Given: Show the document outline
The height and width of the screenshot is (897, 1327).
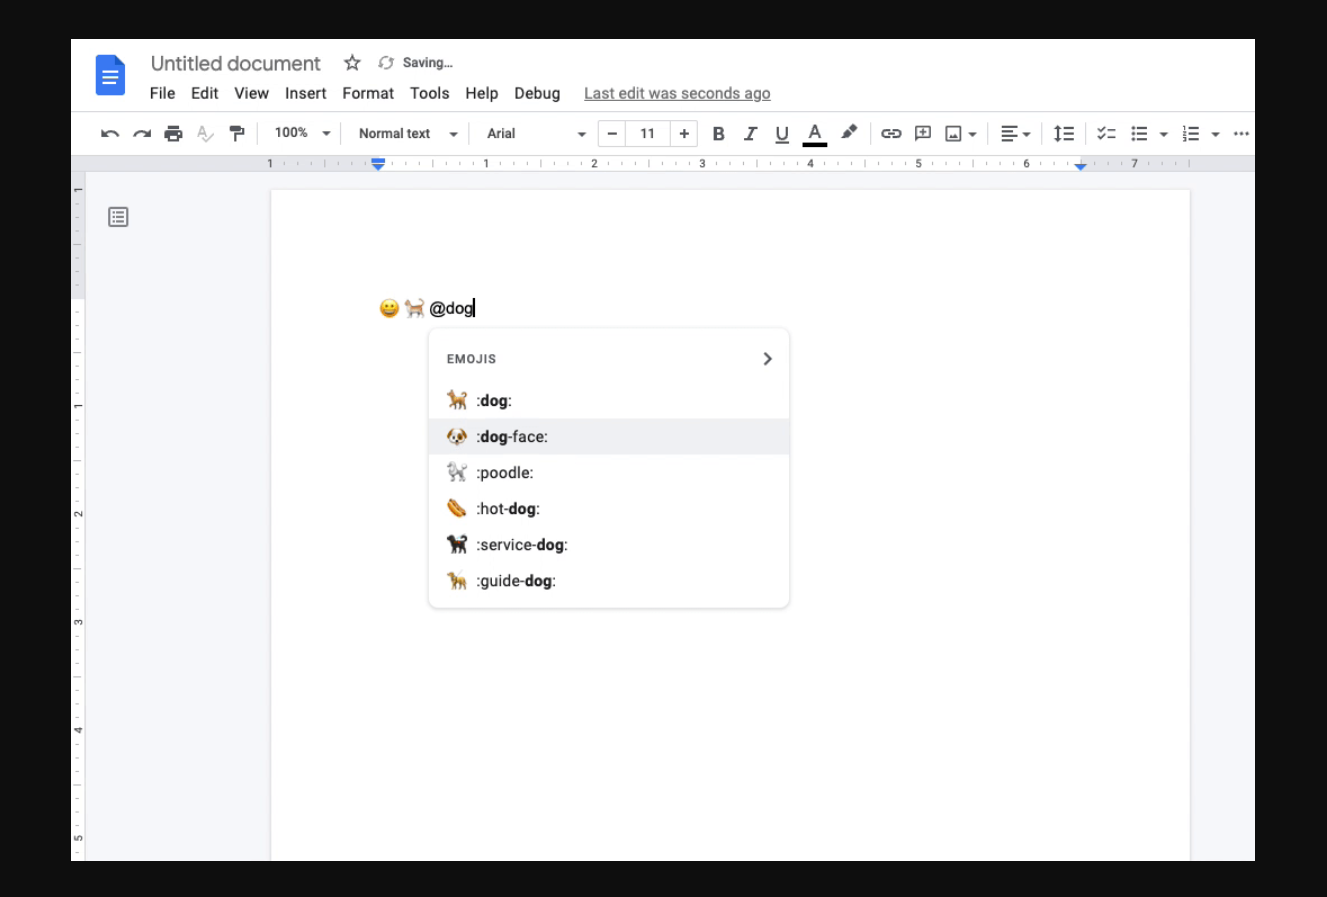Looking at the screenshot, I should pos(118,217).
